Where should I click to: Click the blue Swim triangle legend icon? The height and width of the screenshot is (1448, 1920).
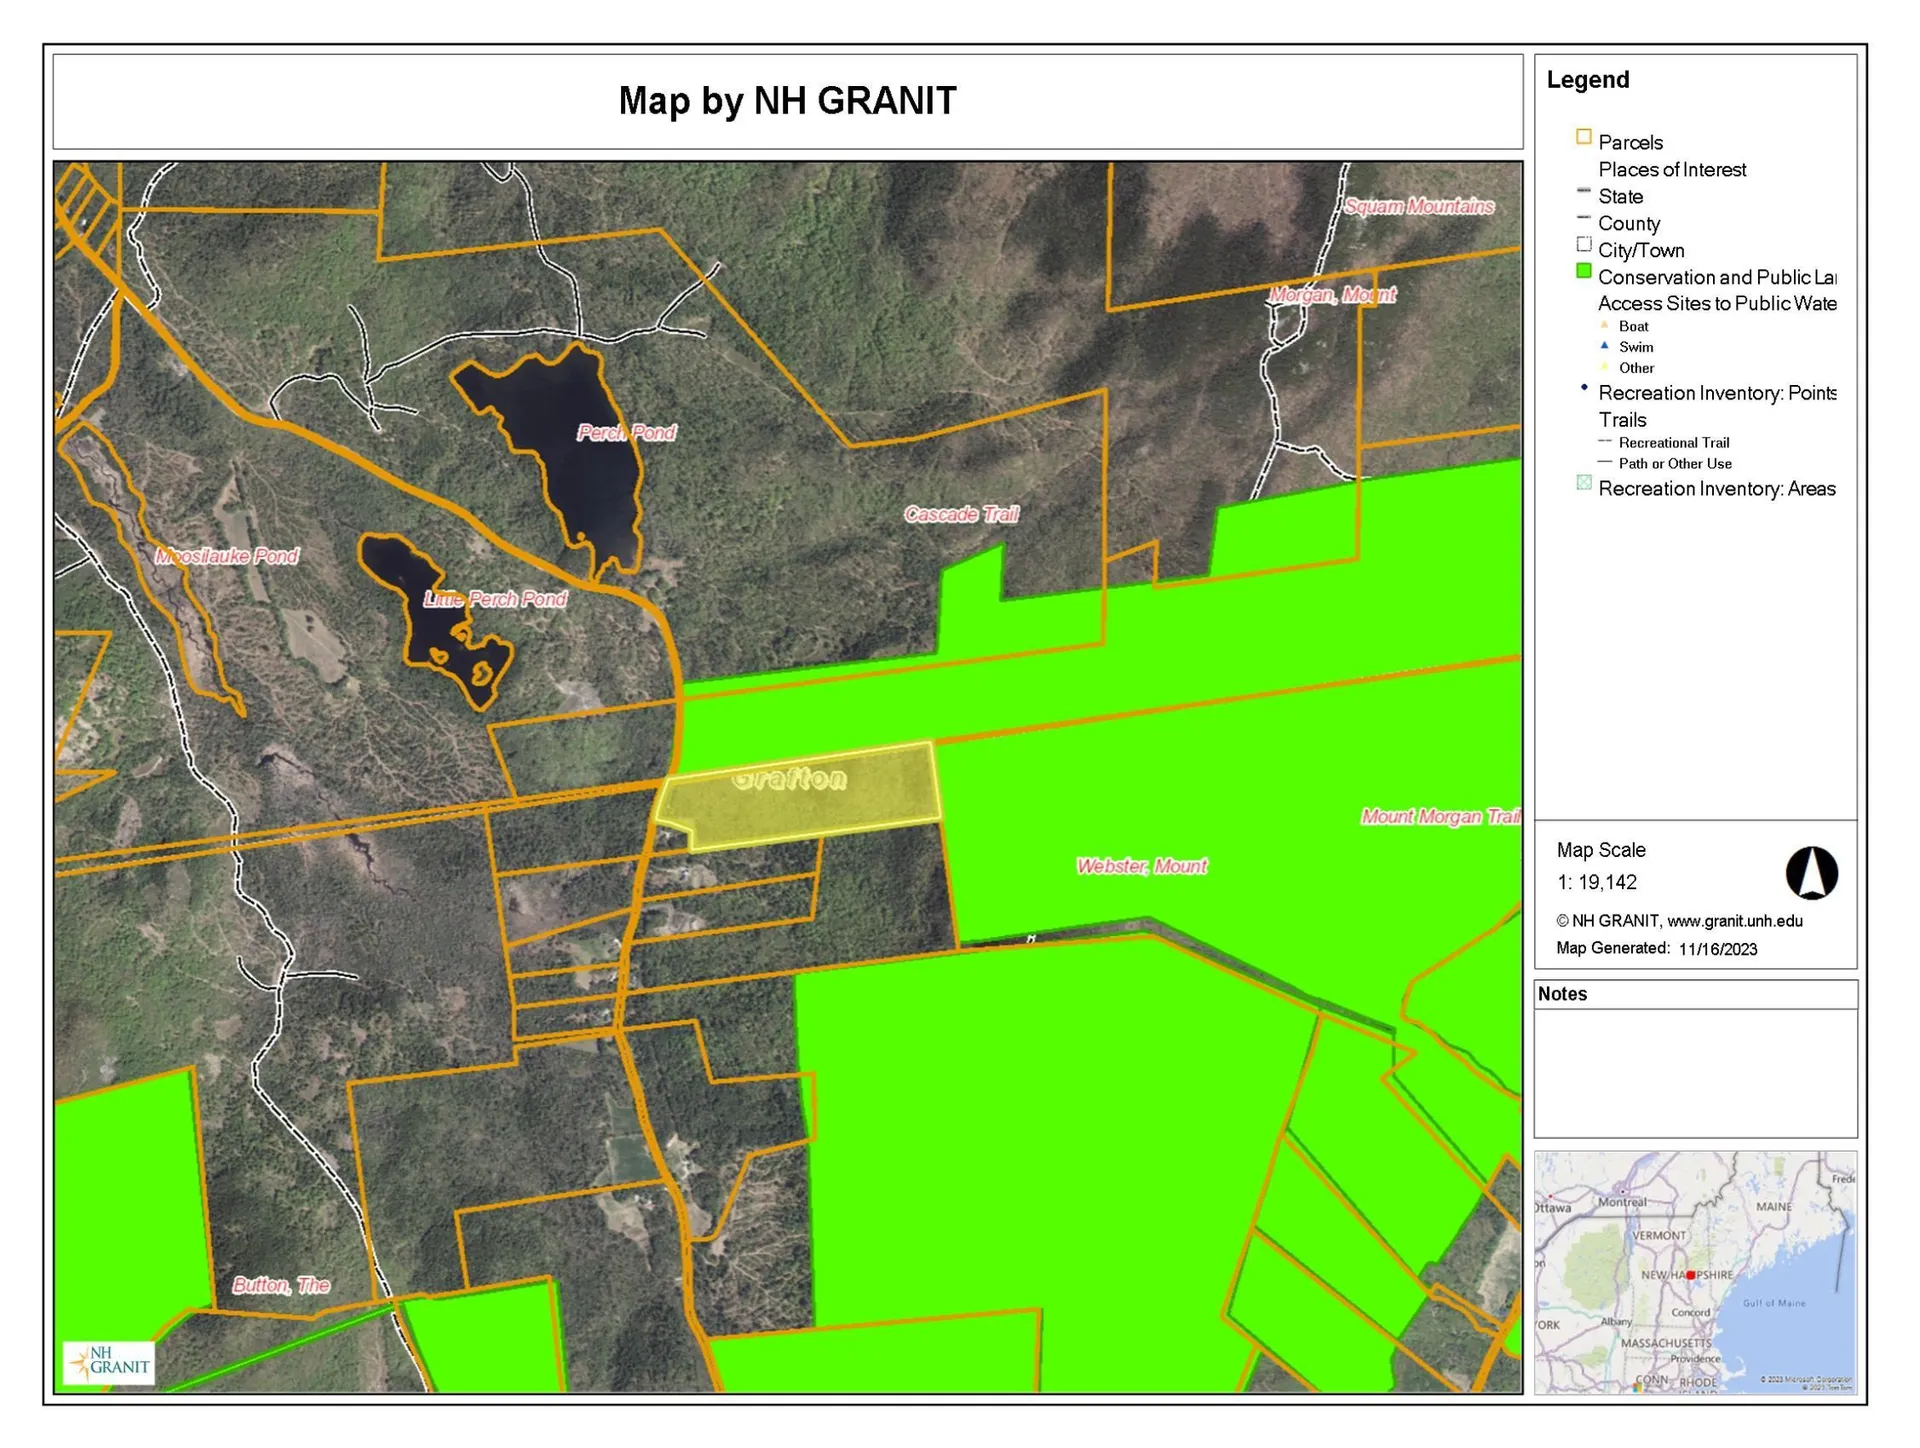pos(1604,346)
